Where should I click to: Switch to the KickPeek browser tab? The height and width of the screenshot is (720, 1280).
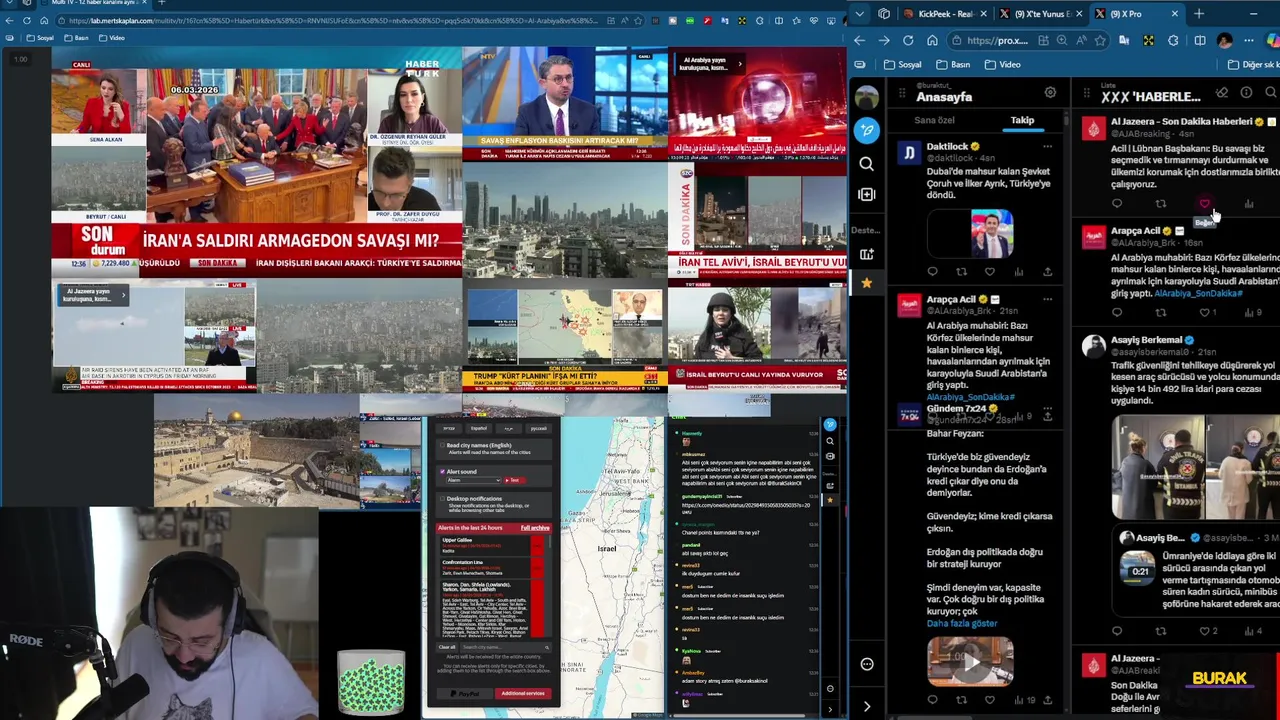[x=947, y=13]
